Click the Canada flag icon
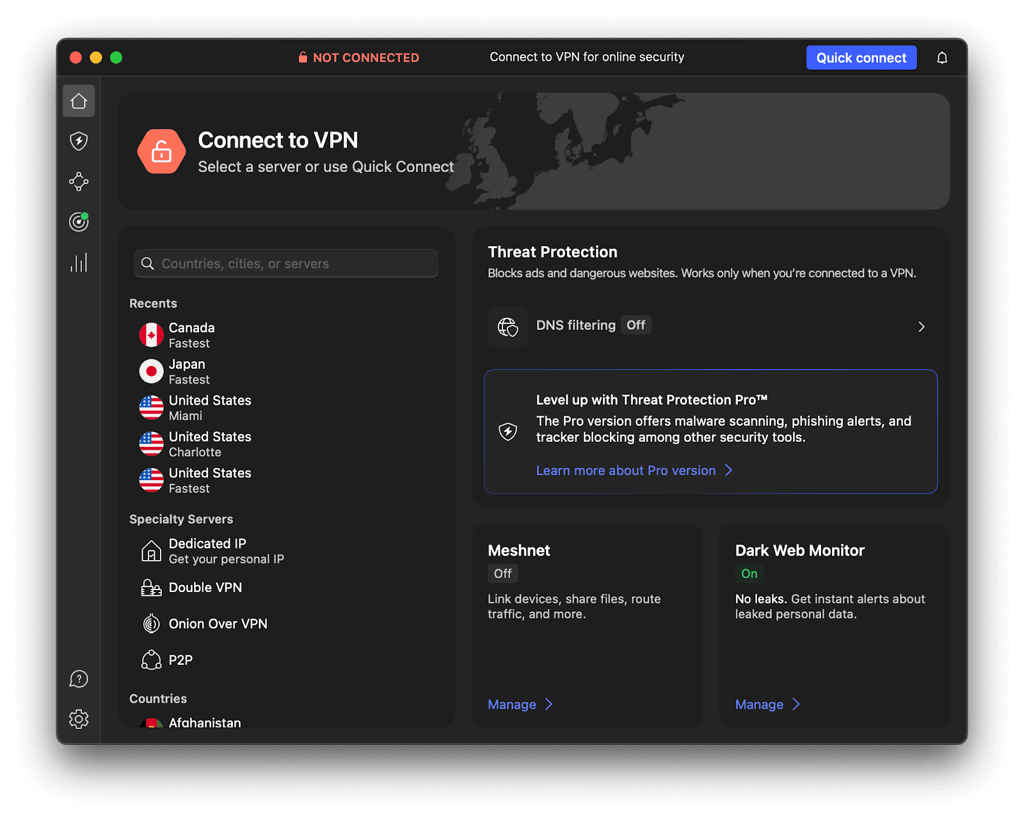 point(151,335)
